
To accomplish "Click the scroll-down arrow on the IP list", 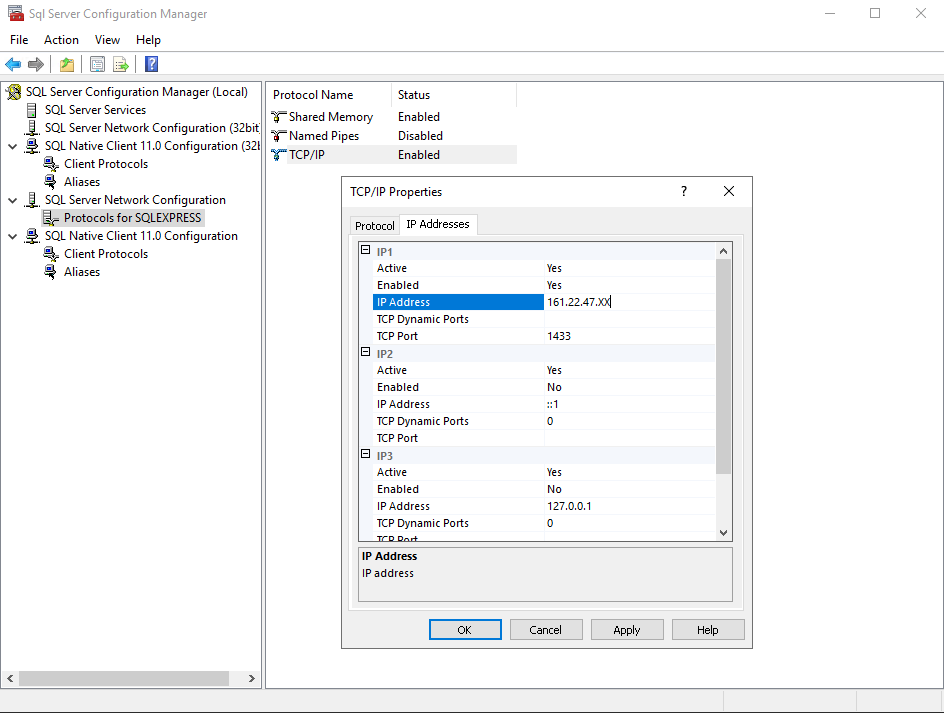I will 723,532.
